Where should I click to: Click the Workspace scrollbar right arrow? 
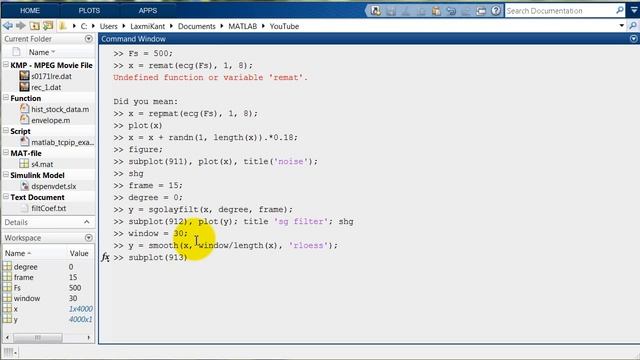click(89, 338)
